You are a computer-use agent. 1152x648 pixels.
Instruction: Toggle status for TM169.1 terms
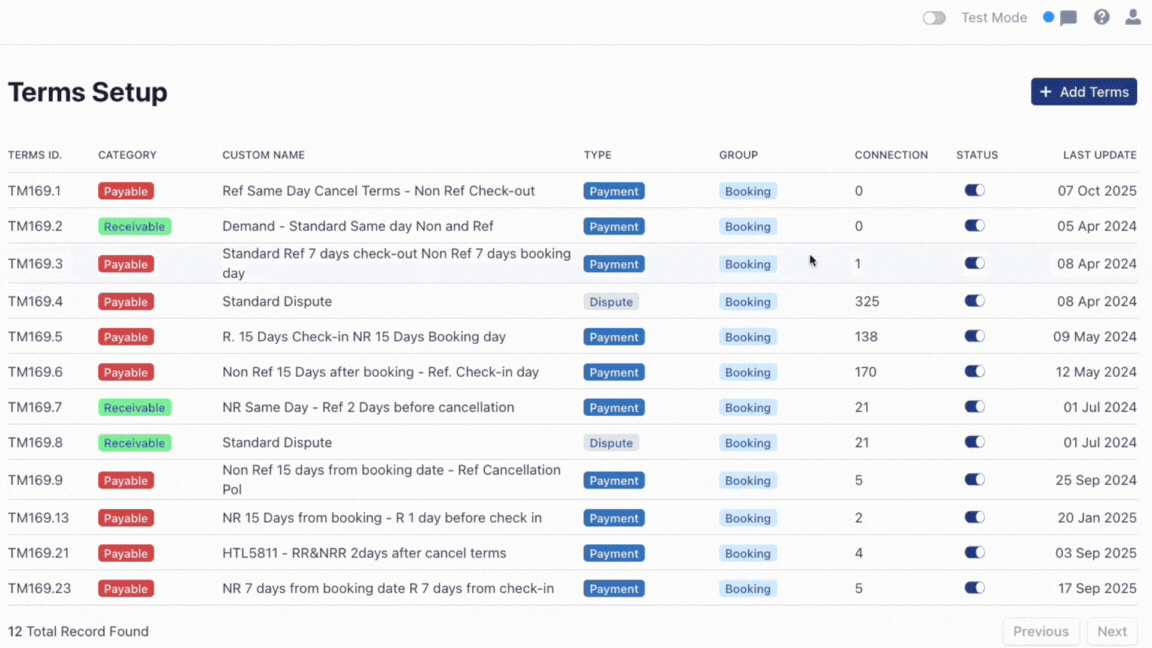(974, 190)
